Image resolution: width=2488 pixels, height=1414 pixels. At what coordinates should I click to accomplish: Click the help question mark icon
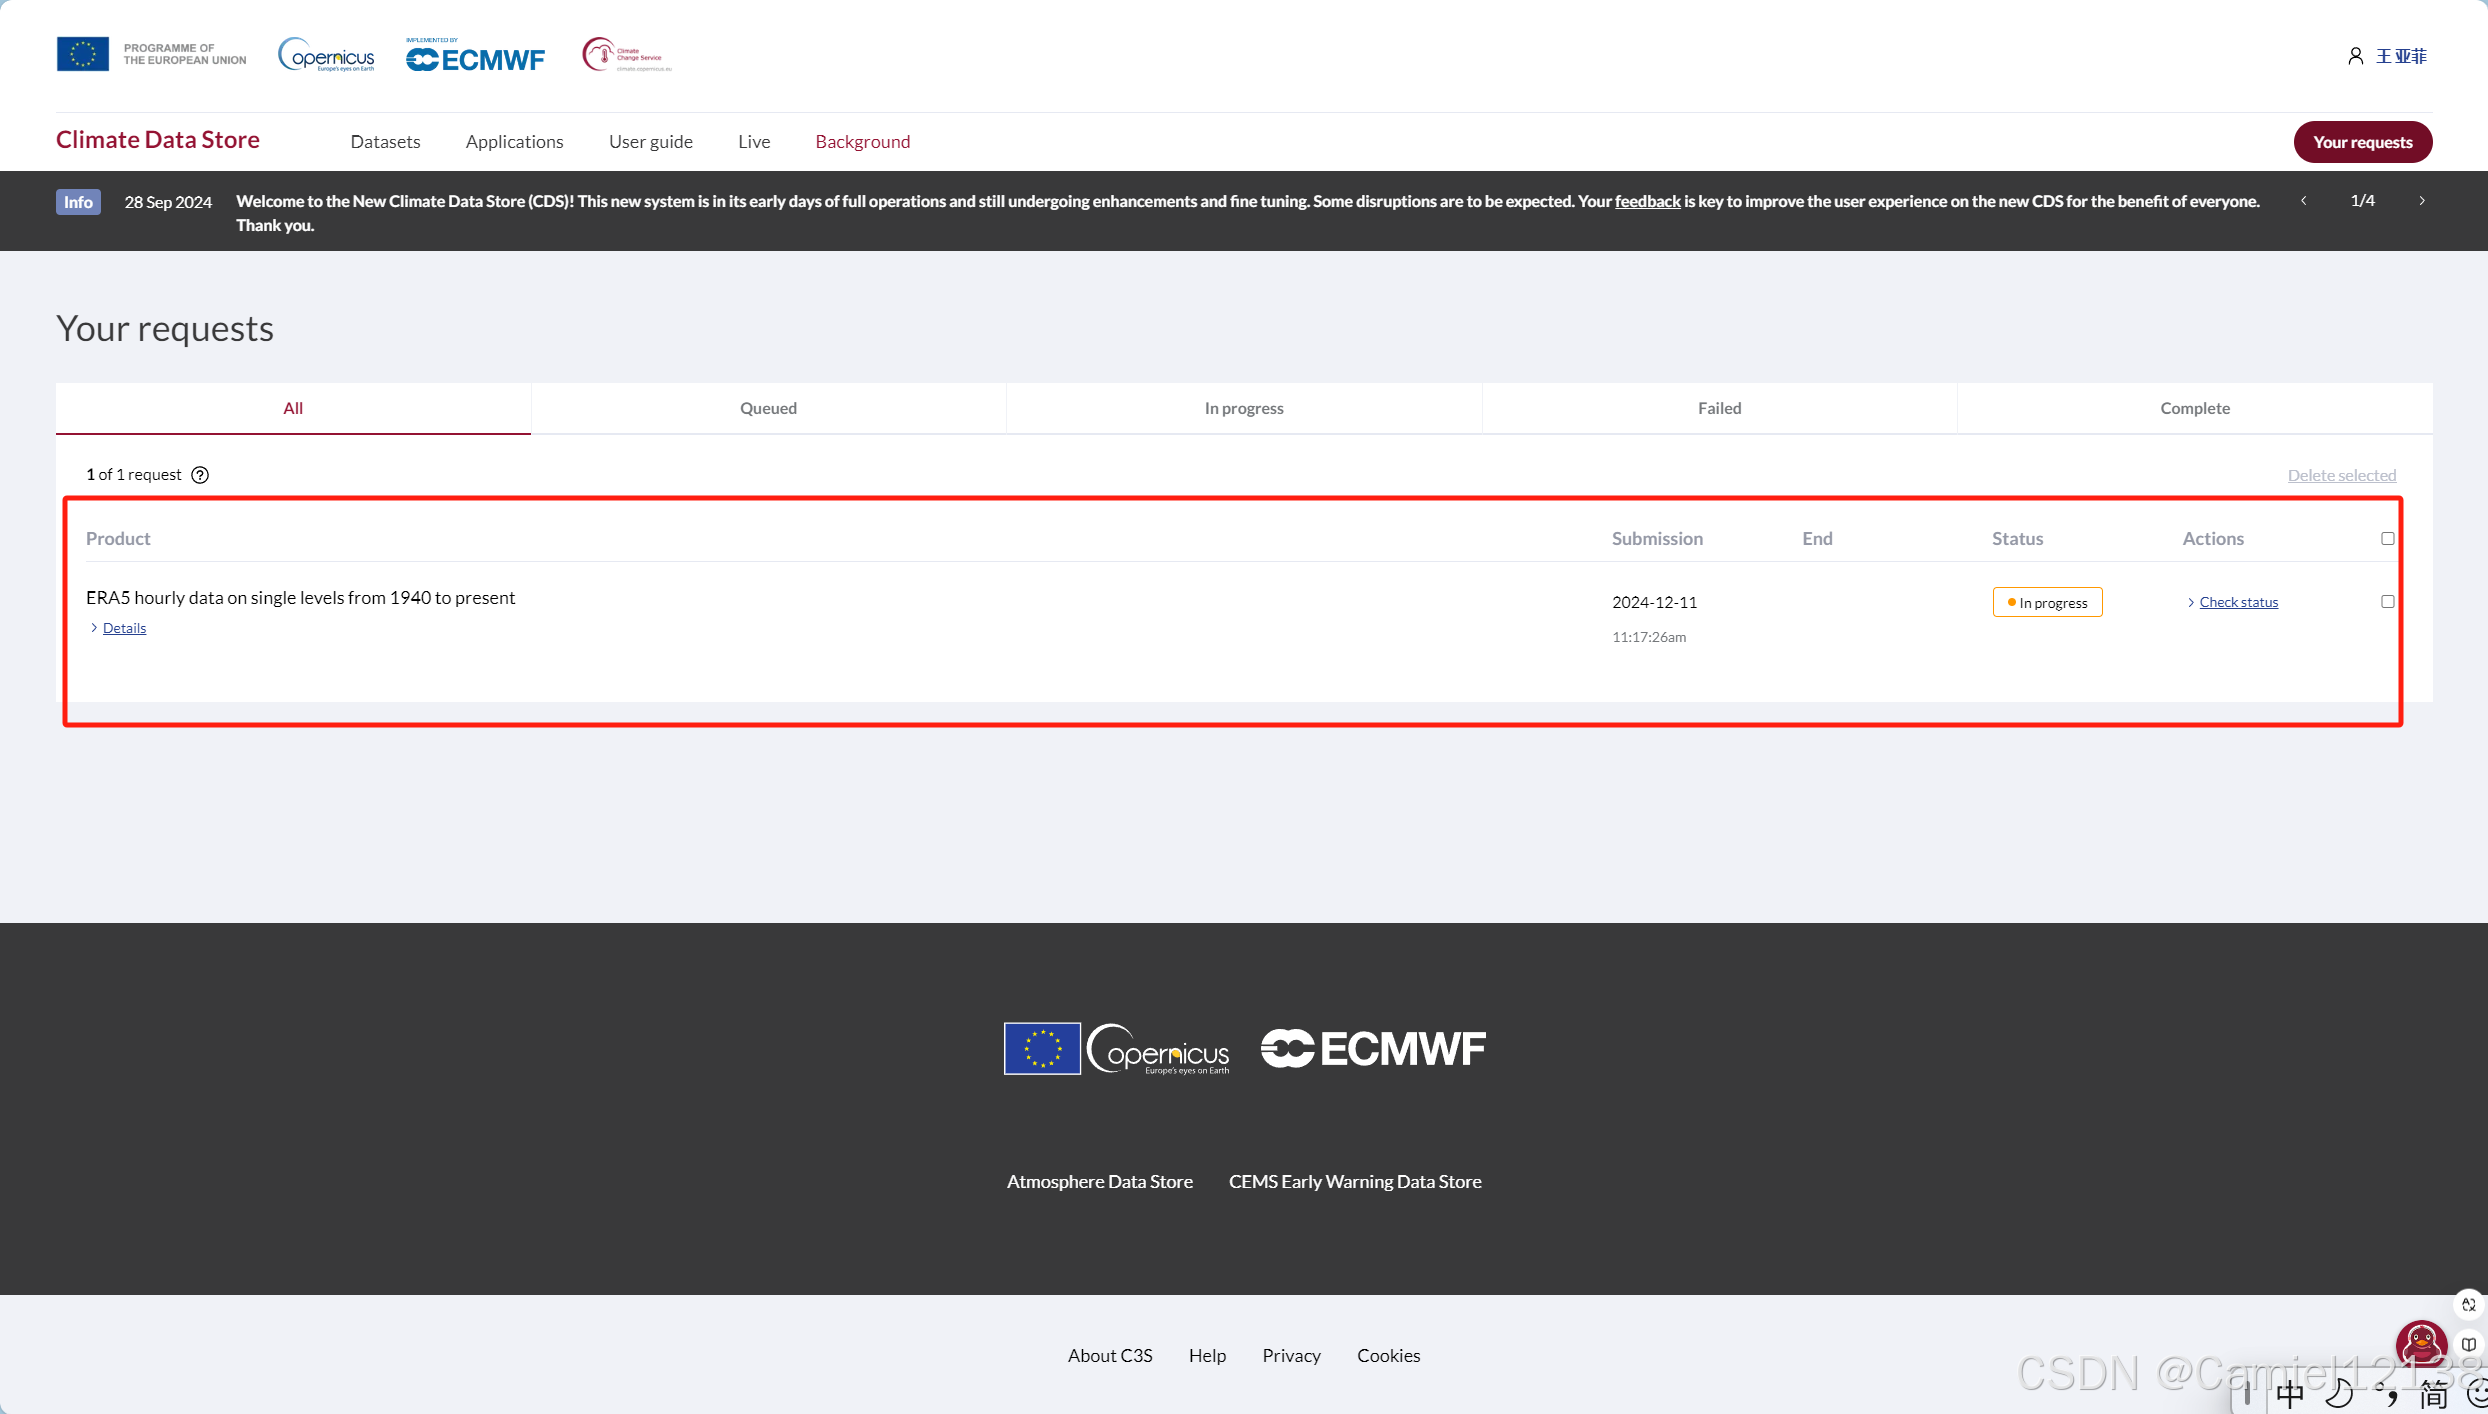pos(200,475)
